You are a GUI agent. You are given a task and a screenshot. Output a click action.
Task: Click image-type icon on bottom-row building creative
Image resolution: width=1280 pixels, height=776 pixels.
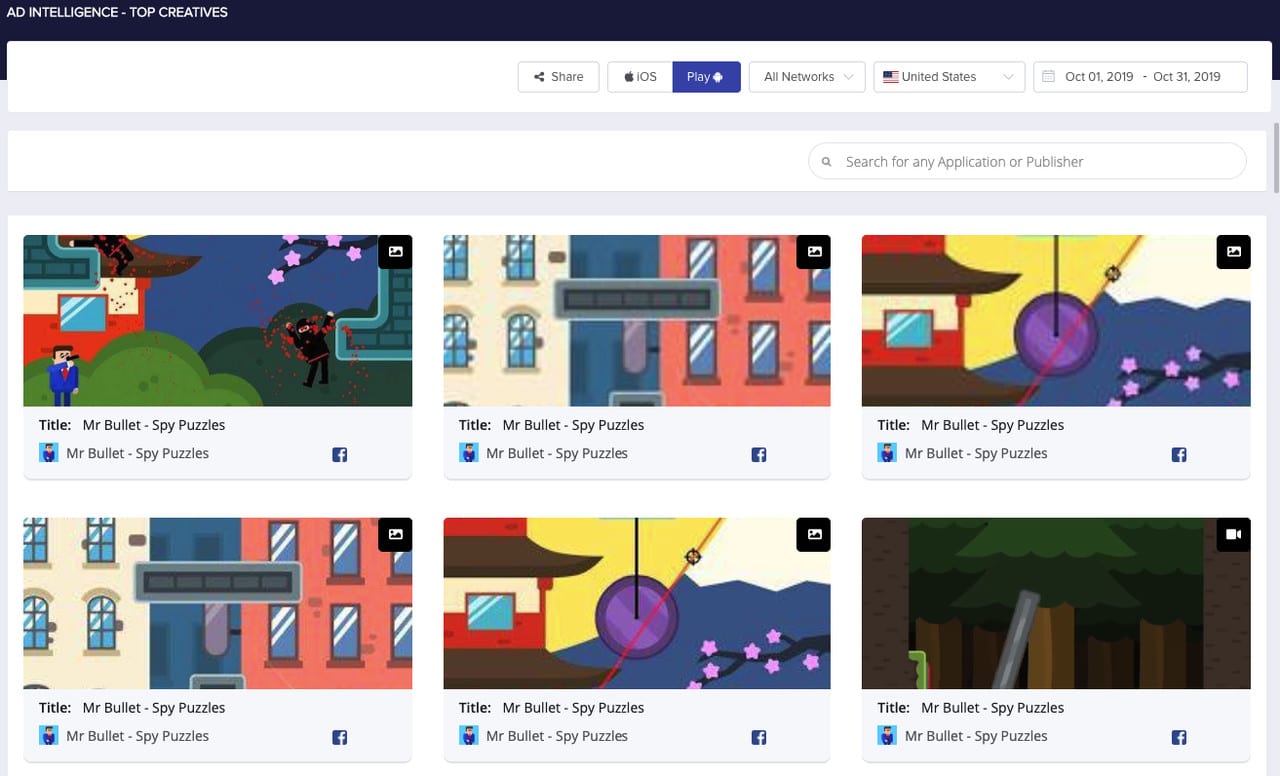[395, 535]
